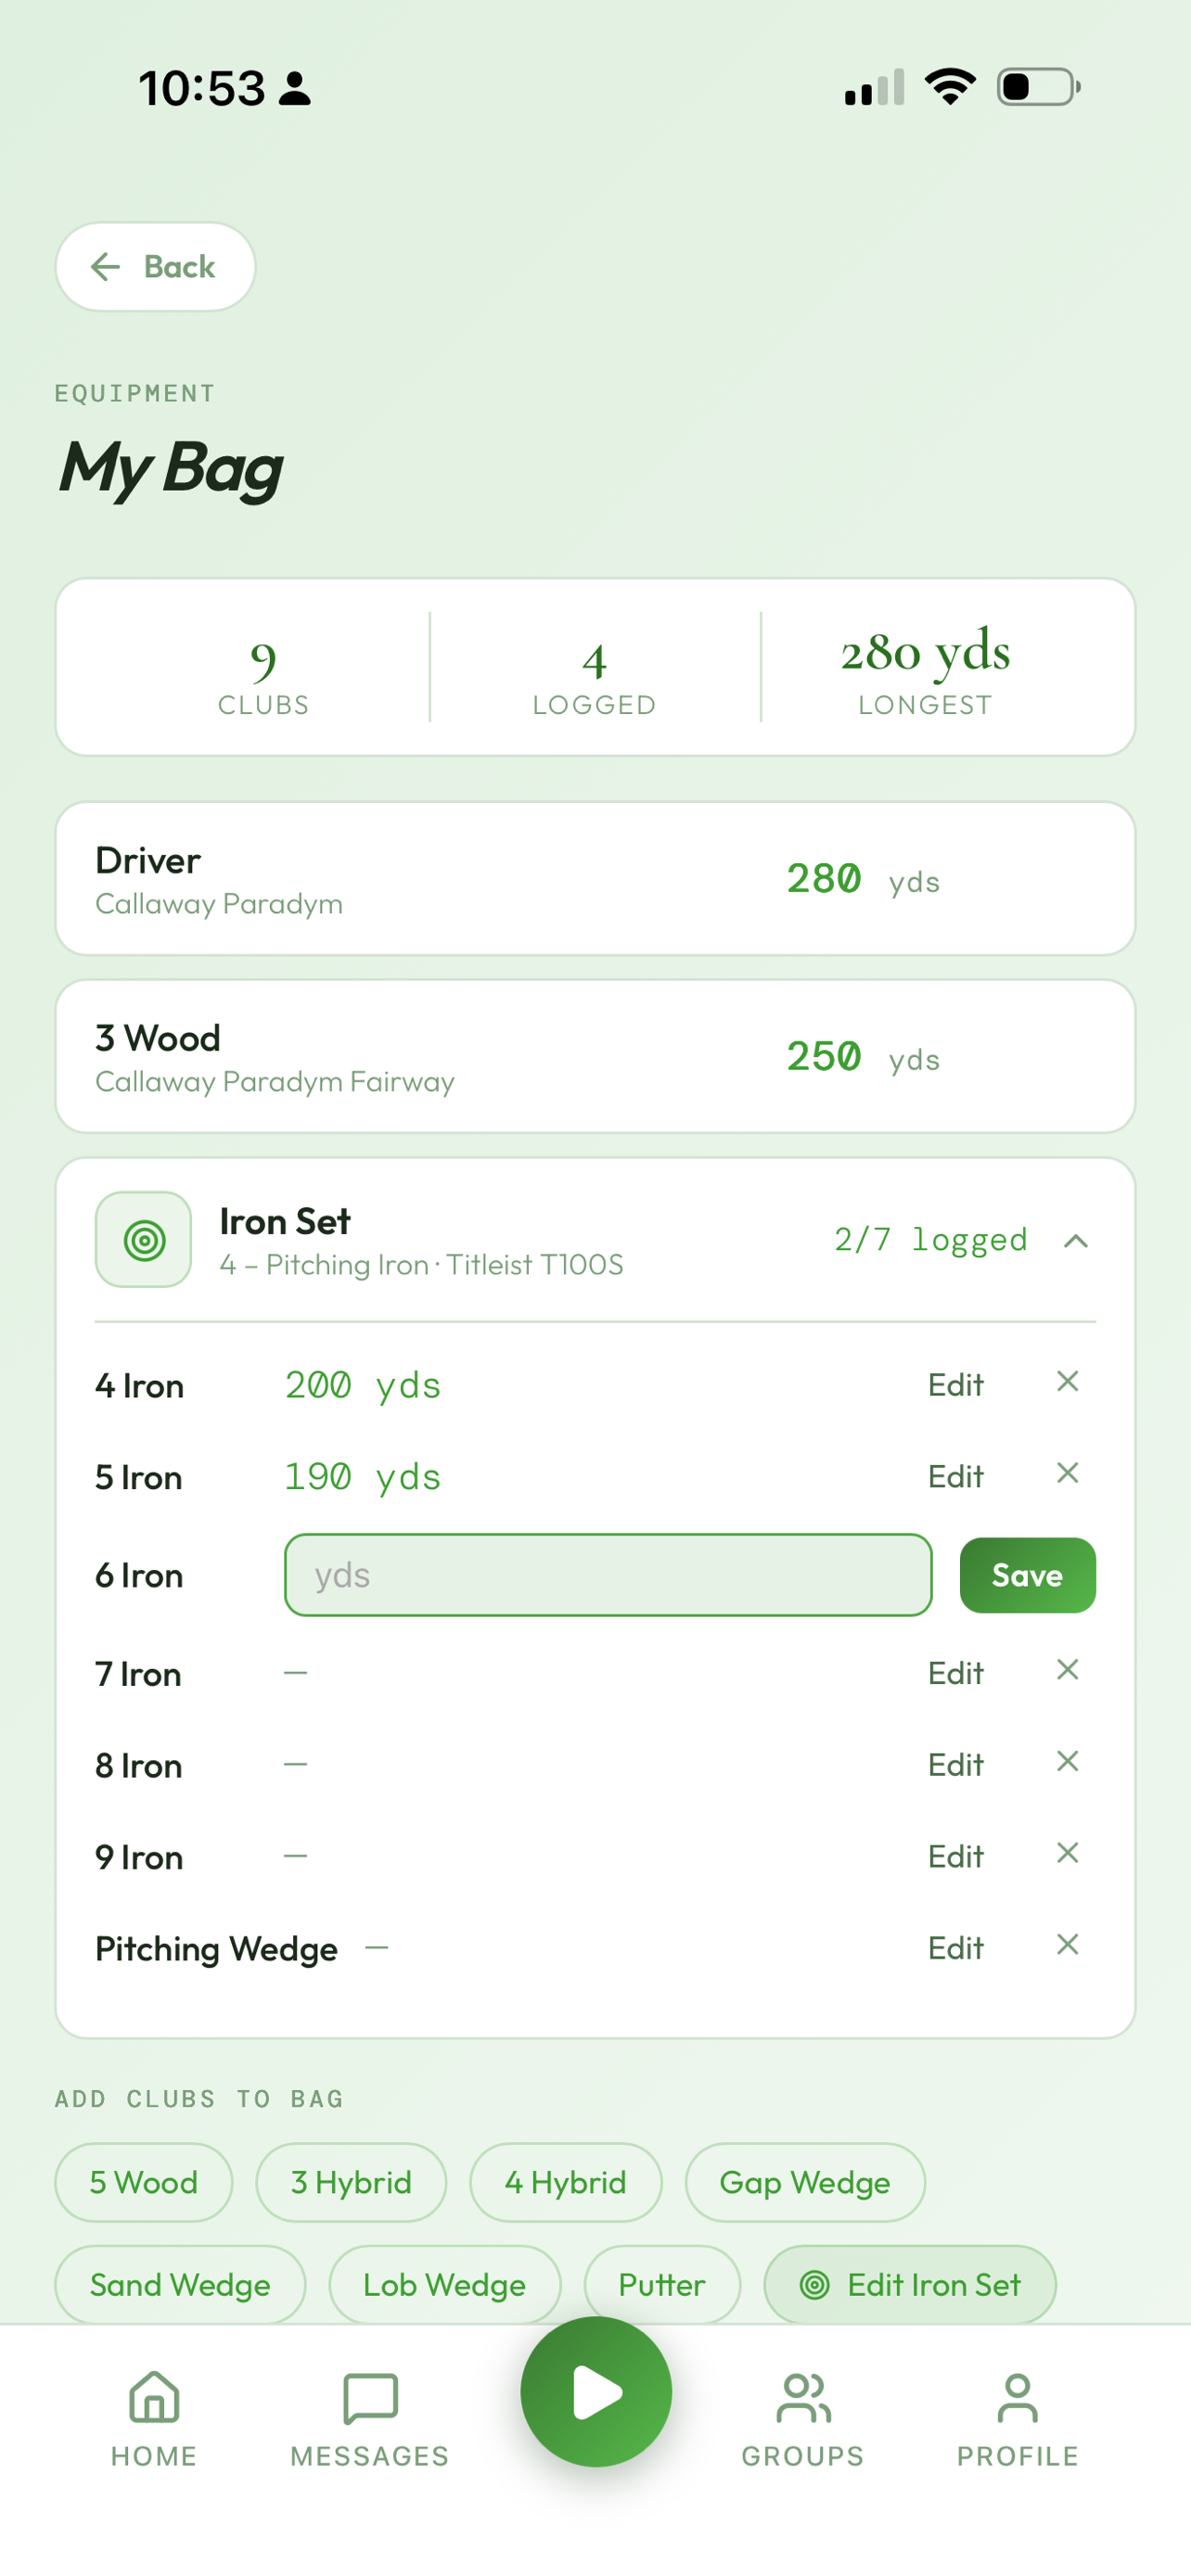Add Gap Wedge to bag

804,2182
